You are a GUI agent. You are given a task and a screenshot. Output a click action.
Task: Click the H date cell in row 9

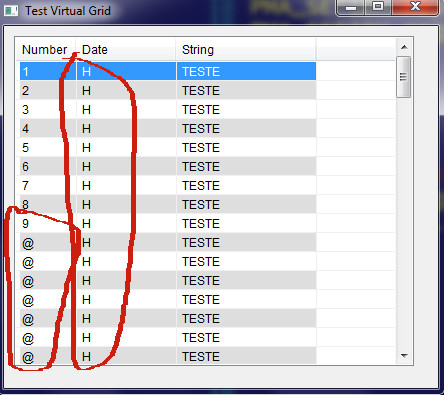pyautogui.click(x=126, y=223)
